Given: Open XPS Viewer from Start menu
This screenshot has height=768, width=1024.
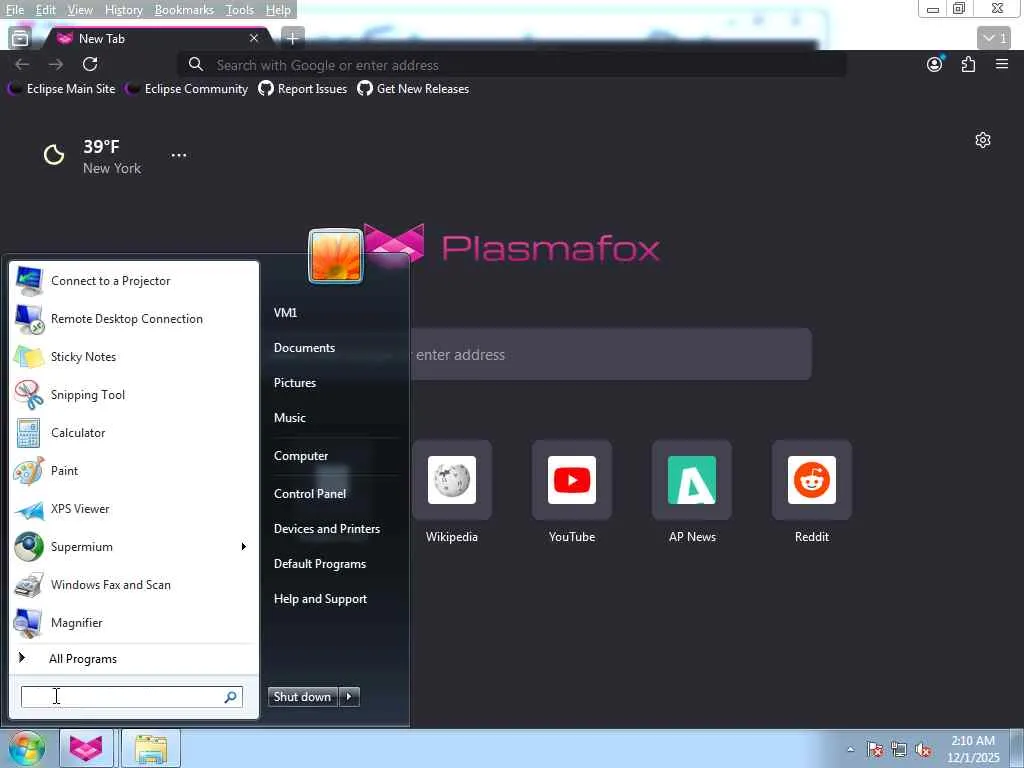Looking at the screenshot, I should (x=133, y=509).
